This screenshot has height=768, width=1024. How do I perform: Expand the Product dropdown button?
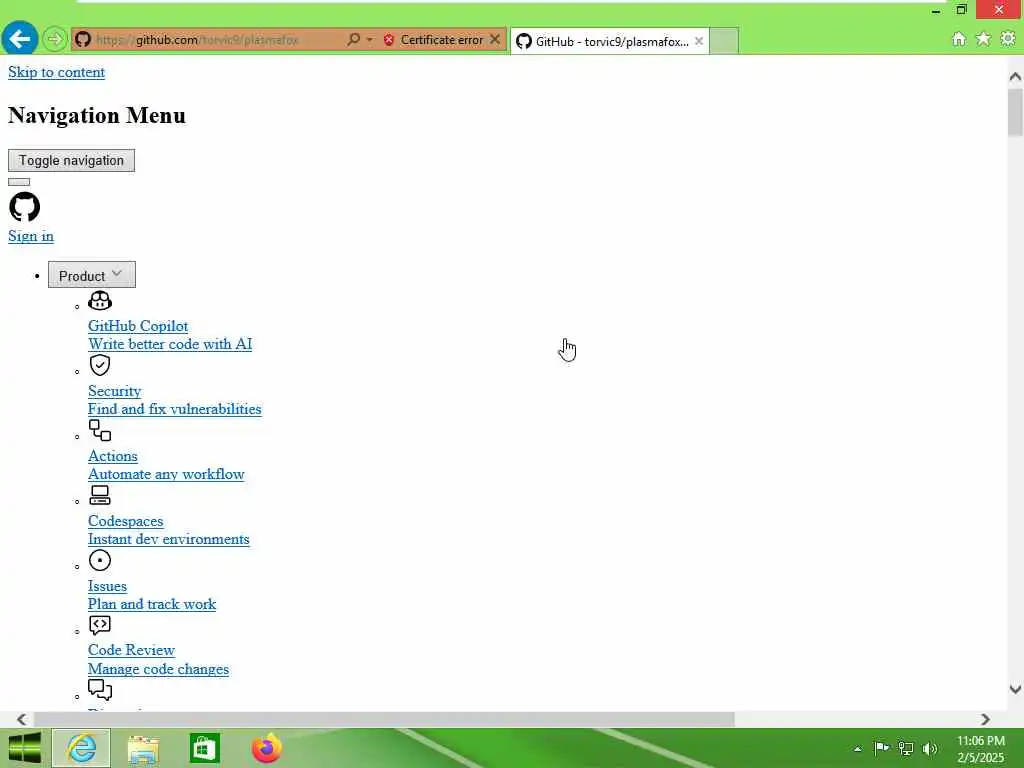click(x=91, y=275)
